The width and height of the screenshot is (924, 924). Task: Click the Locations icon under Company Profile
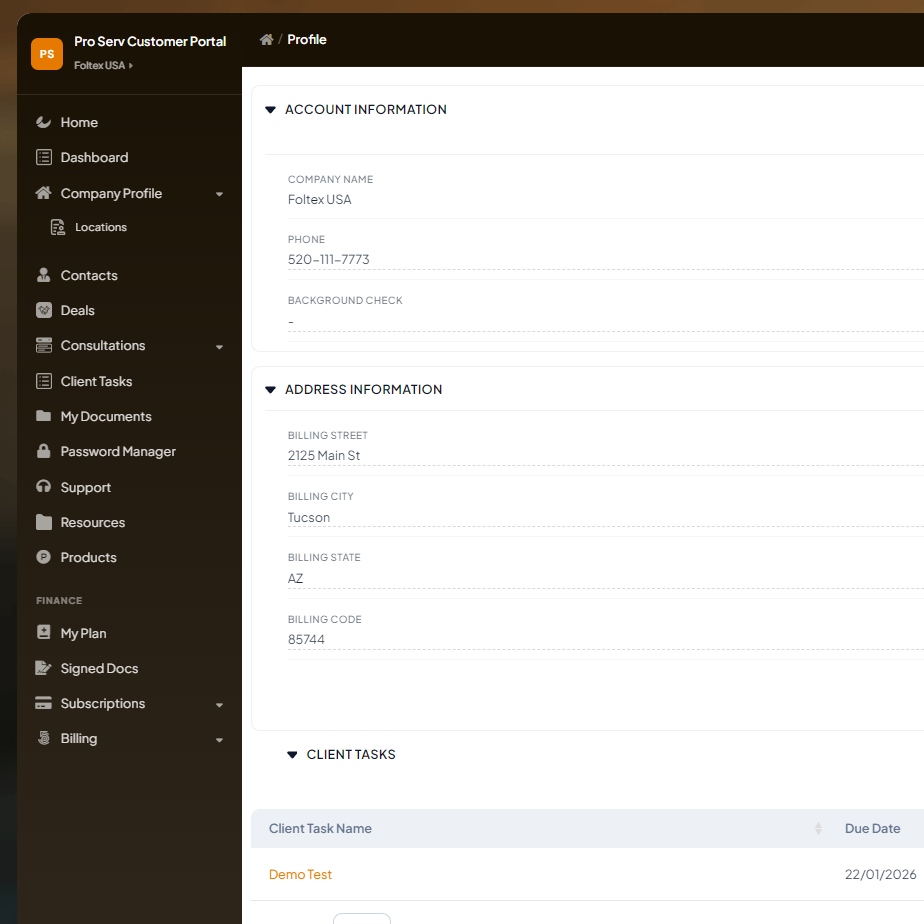point(59,227)
